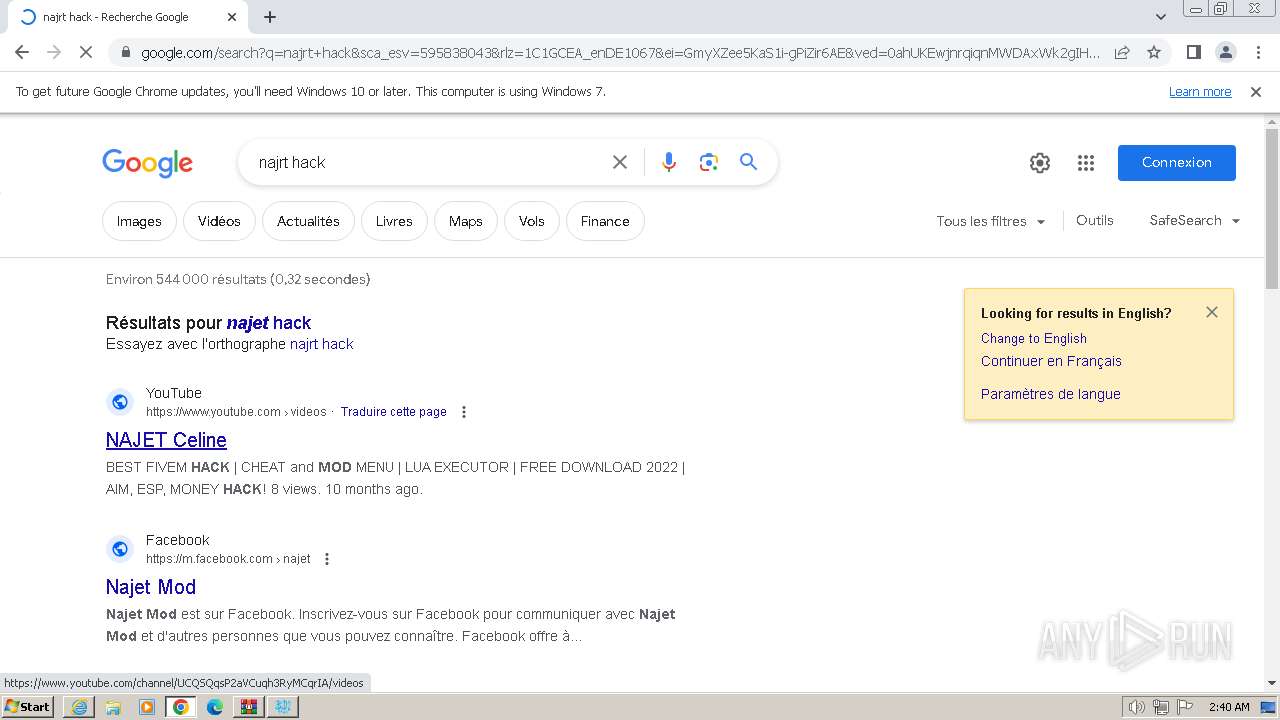1280x720 pixels.
Task: Open Najet Mod Facebook result
Action: [x=151, y=587]
